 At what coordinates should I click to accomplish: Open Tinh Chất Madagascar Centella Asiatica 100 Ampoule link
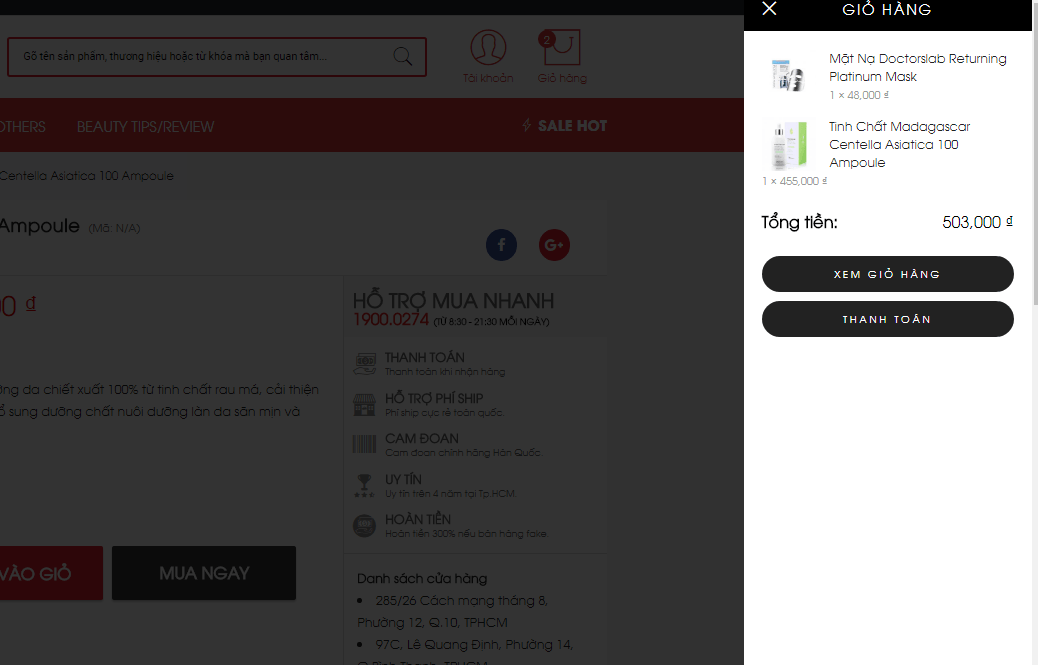[x=899, y=144]
